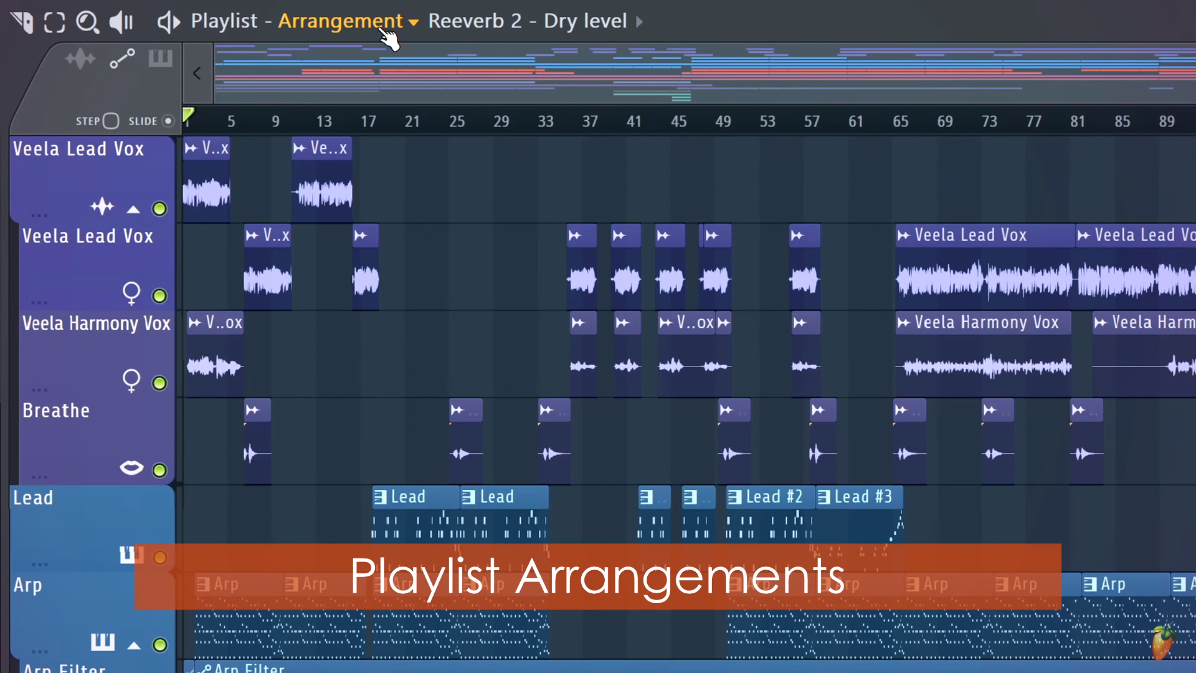This screenshot has width=1196, height=673.
Task: Toggle the SLIDE option on
Action: (167, 120)
